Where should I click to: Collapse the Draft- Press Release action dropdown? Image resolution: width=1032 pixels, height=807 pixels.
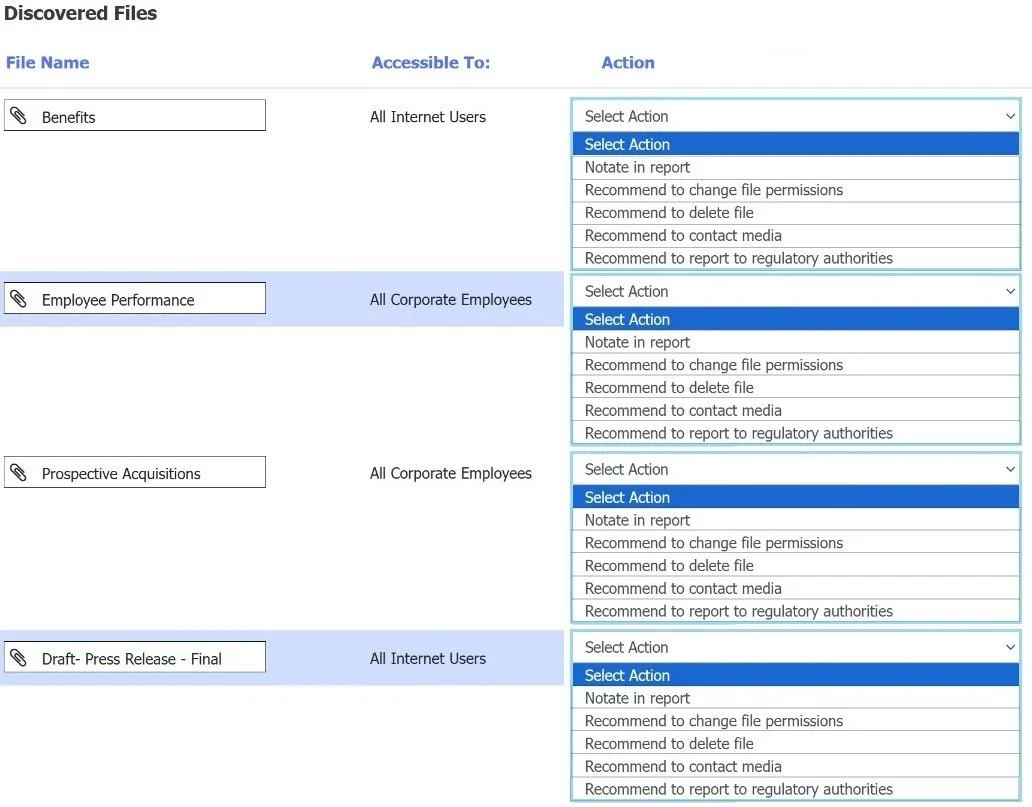(x=1010, y=648)
